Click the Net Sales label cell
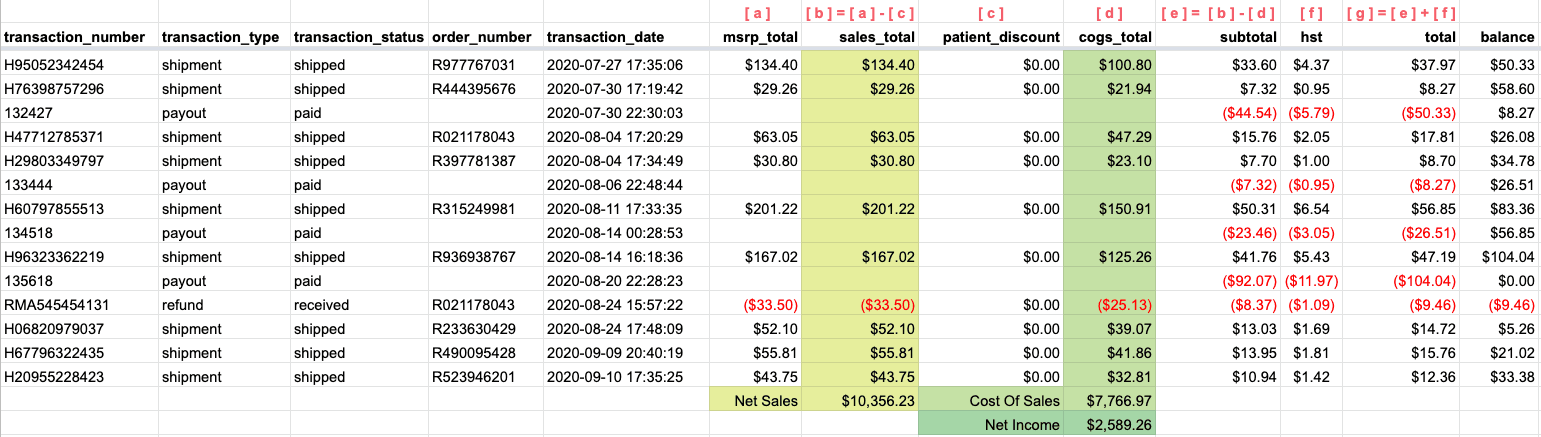Viewport: 1541px width, 437px height. click(x=756, y=401)
